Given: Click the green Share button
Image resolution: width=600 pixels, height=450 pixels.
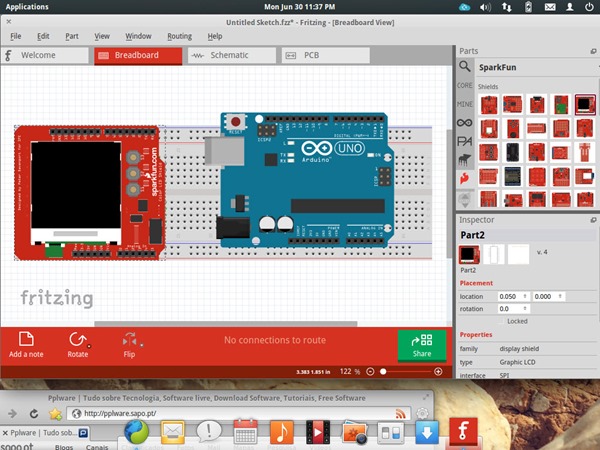Looking at the screenshot, I should coord(422,346).
